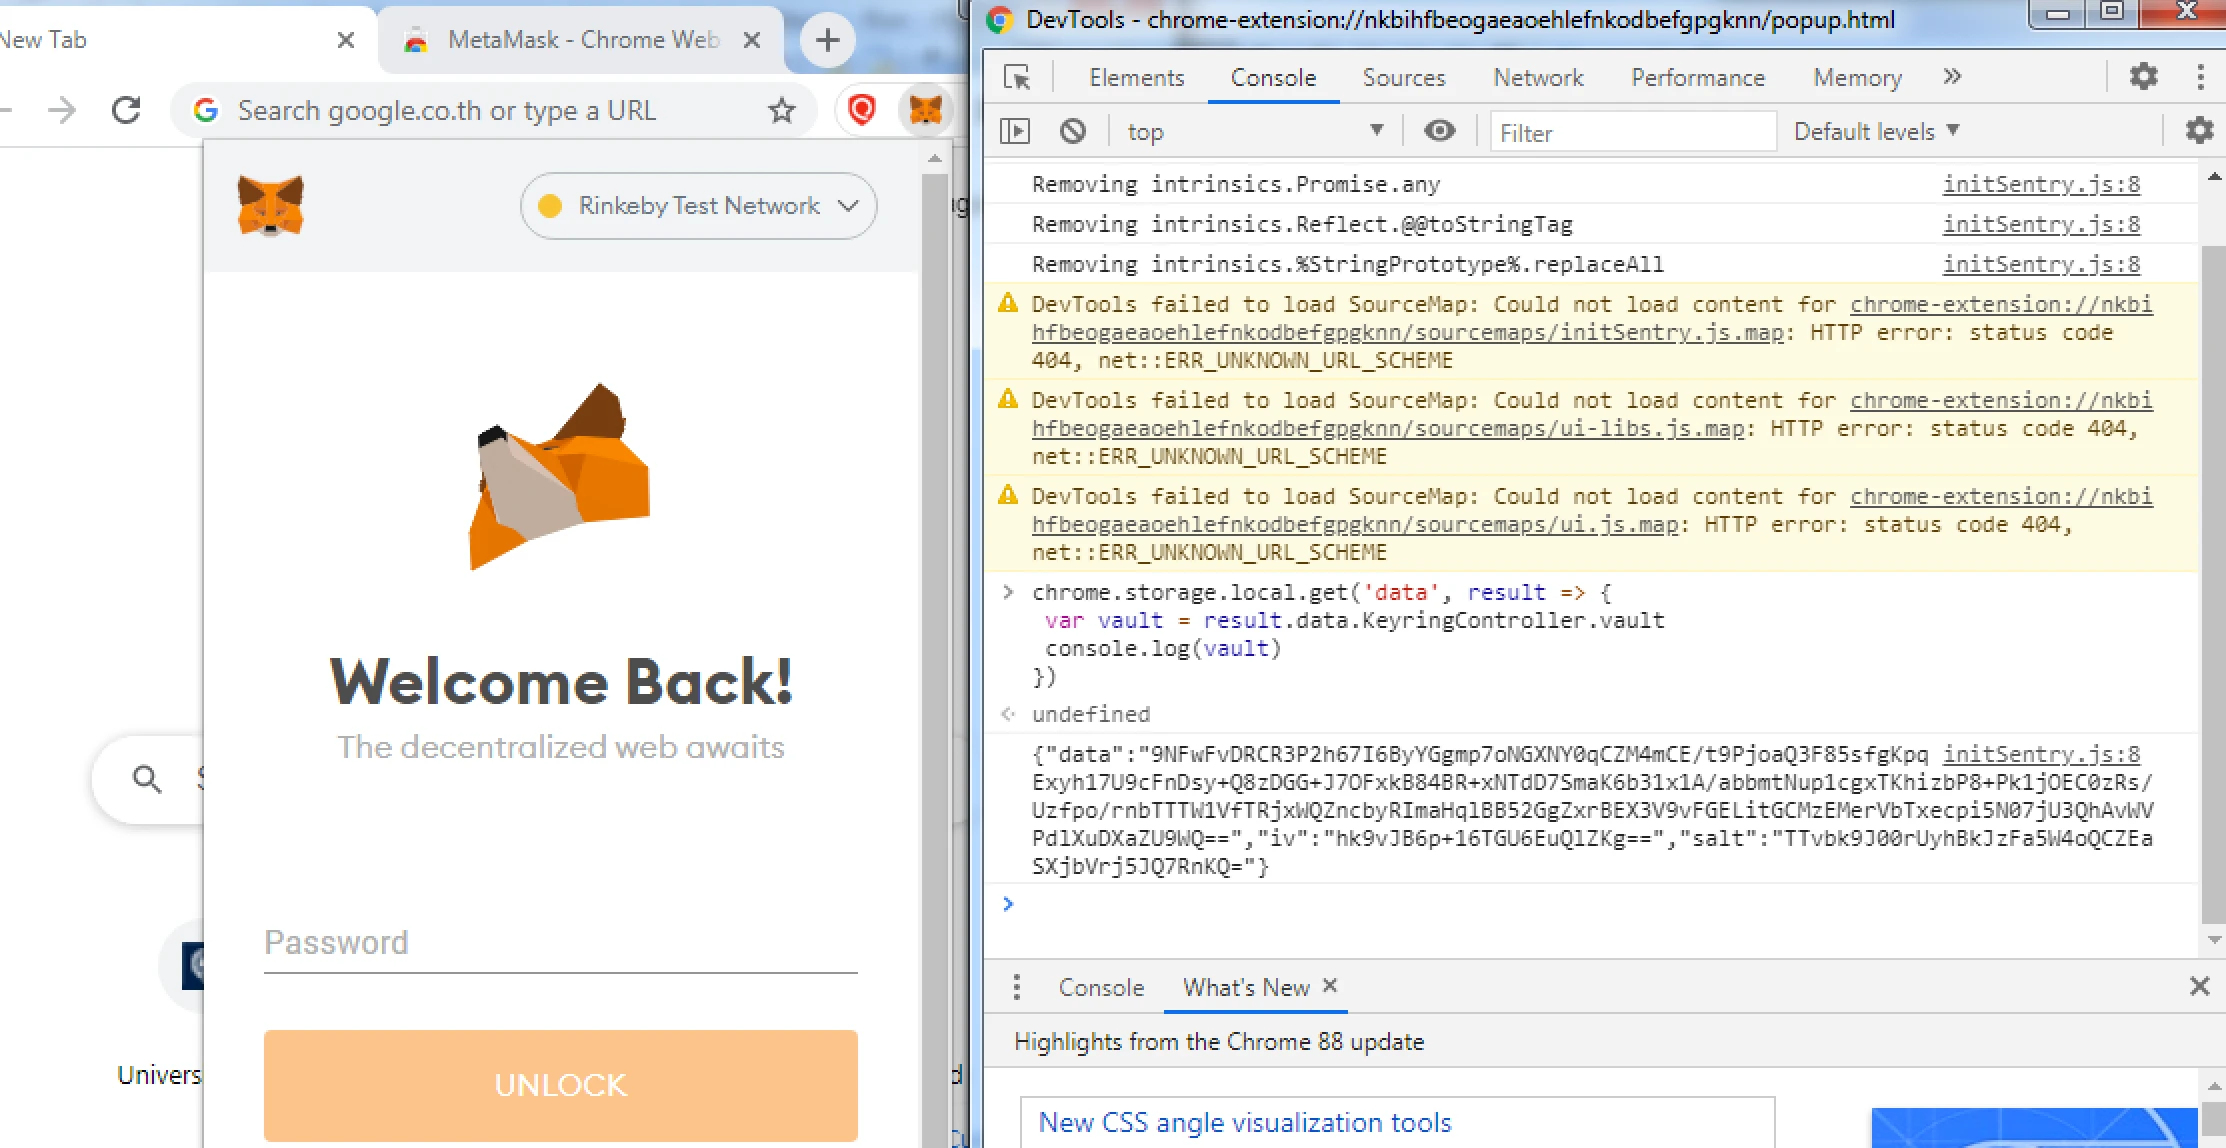This screenshot has height=1148, width=2226.
Task: Select the What's New drawer tab
Action: point(1246,987)
